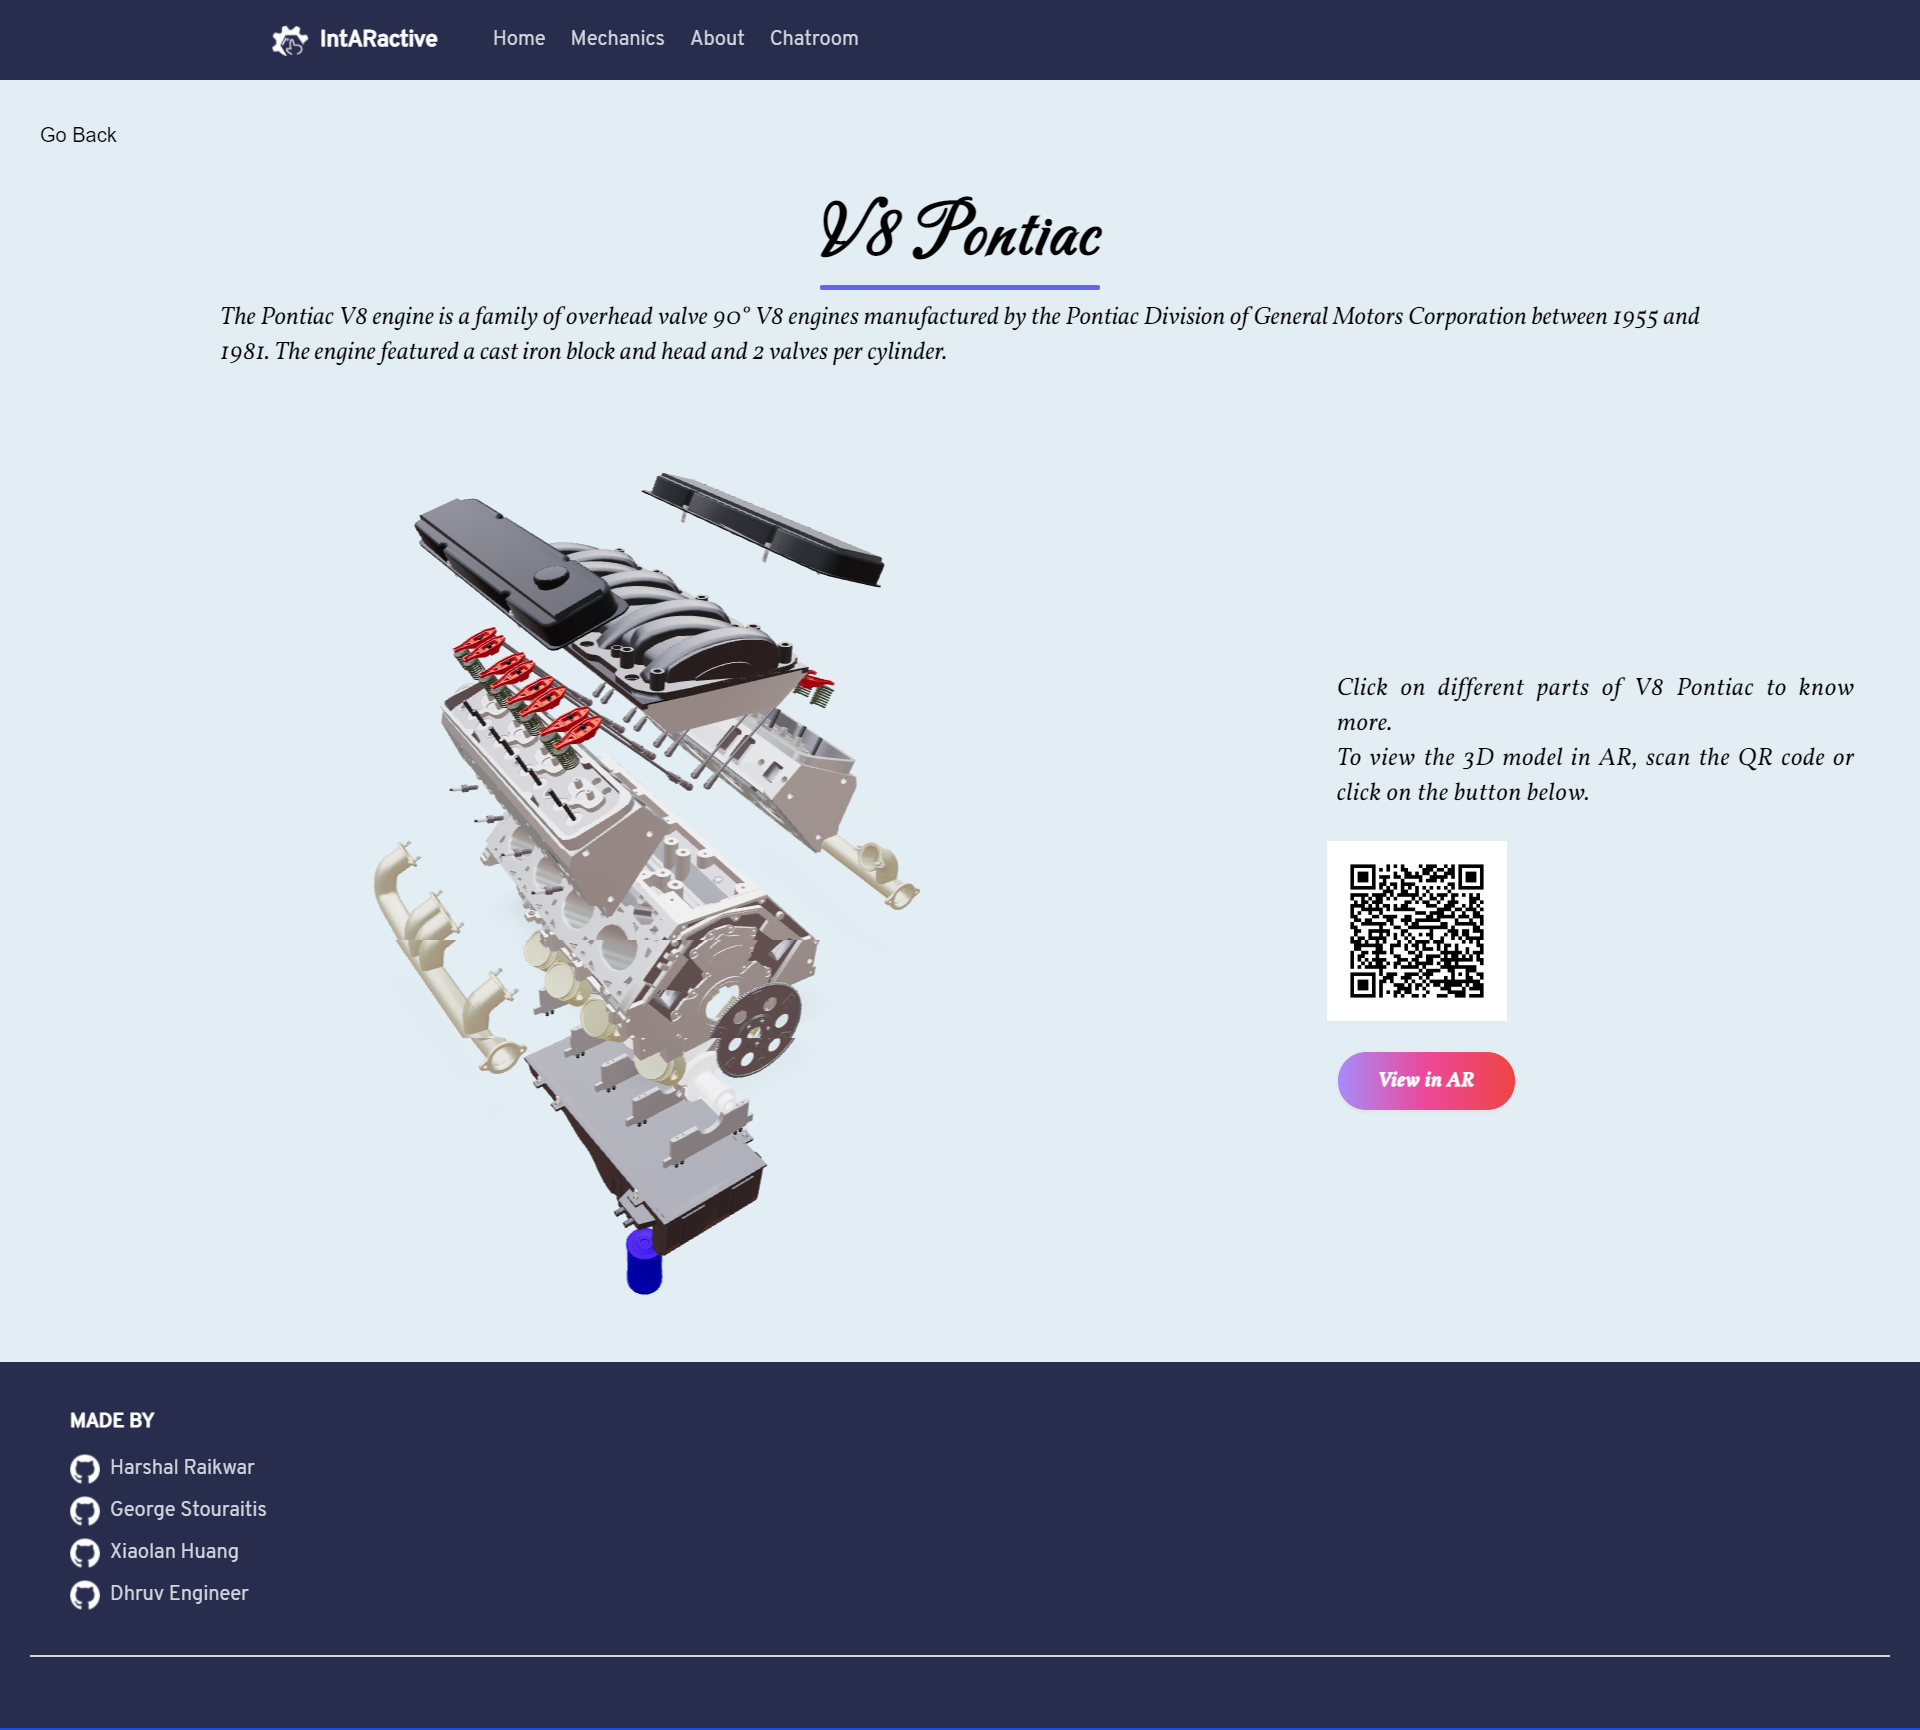Open the Mechanics nav item
The image size is (1920, 1730).
point(617,38)
